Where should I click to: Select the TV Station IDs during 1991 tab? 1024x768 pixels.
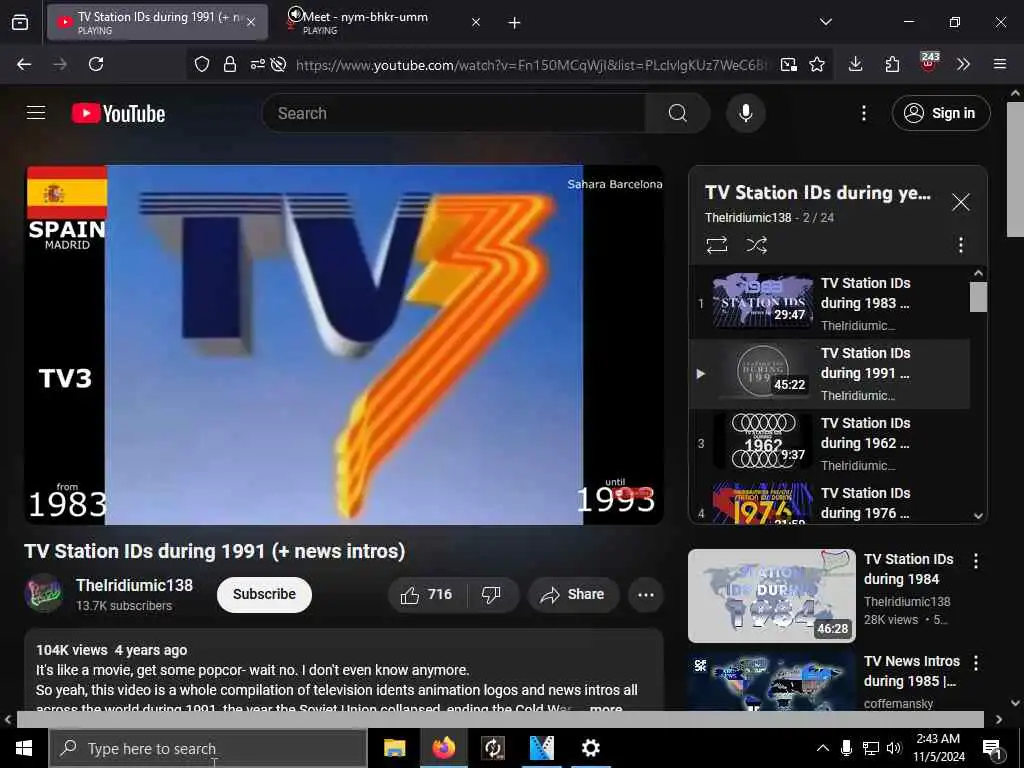(x=157, y=22)
